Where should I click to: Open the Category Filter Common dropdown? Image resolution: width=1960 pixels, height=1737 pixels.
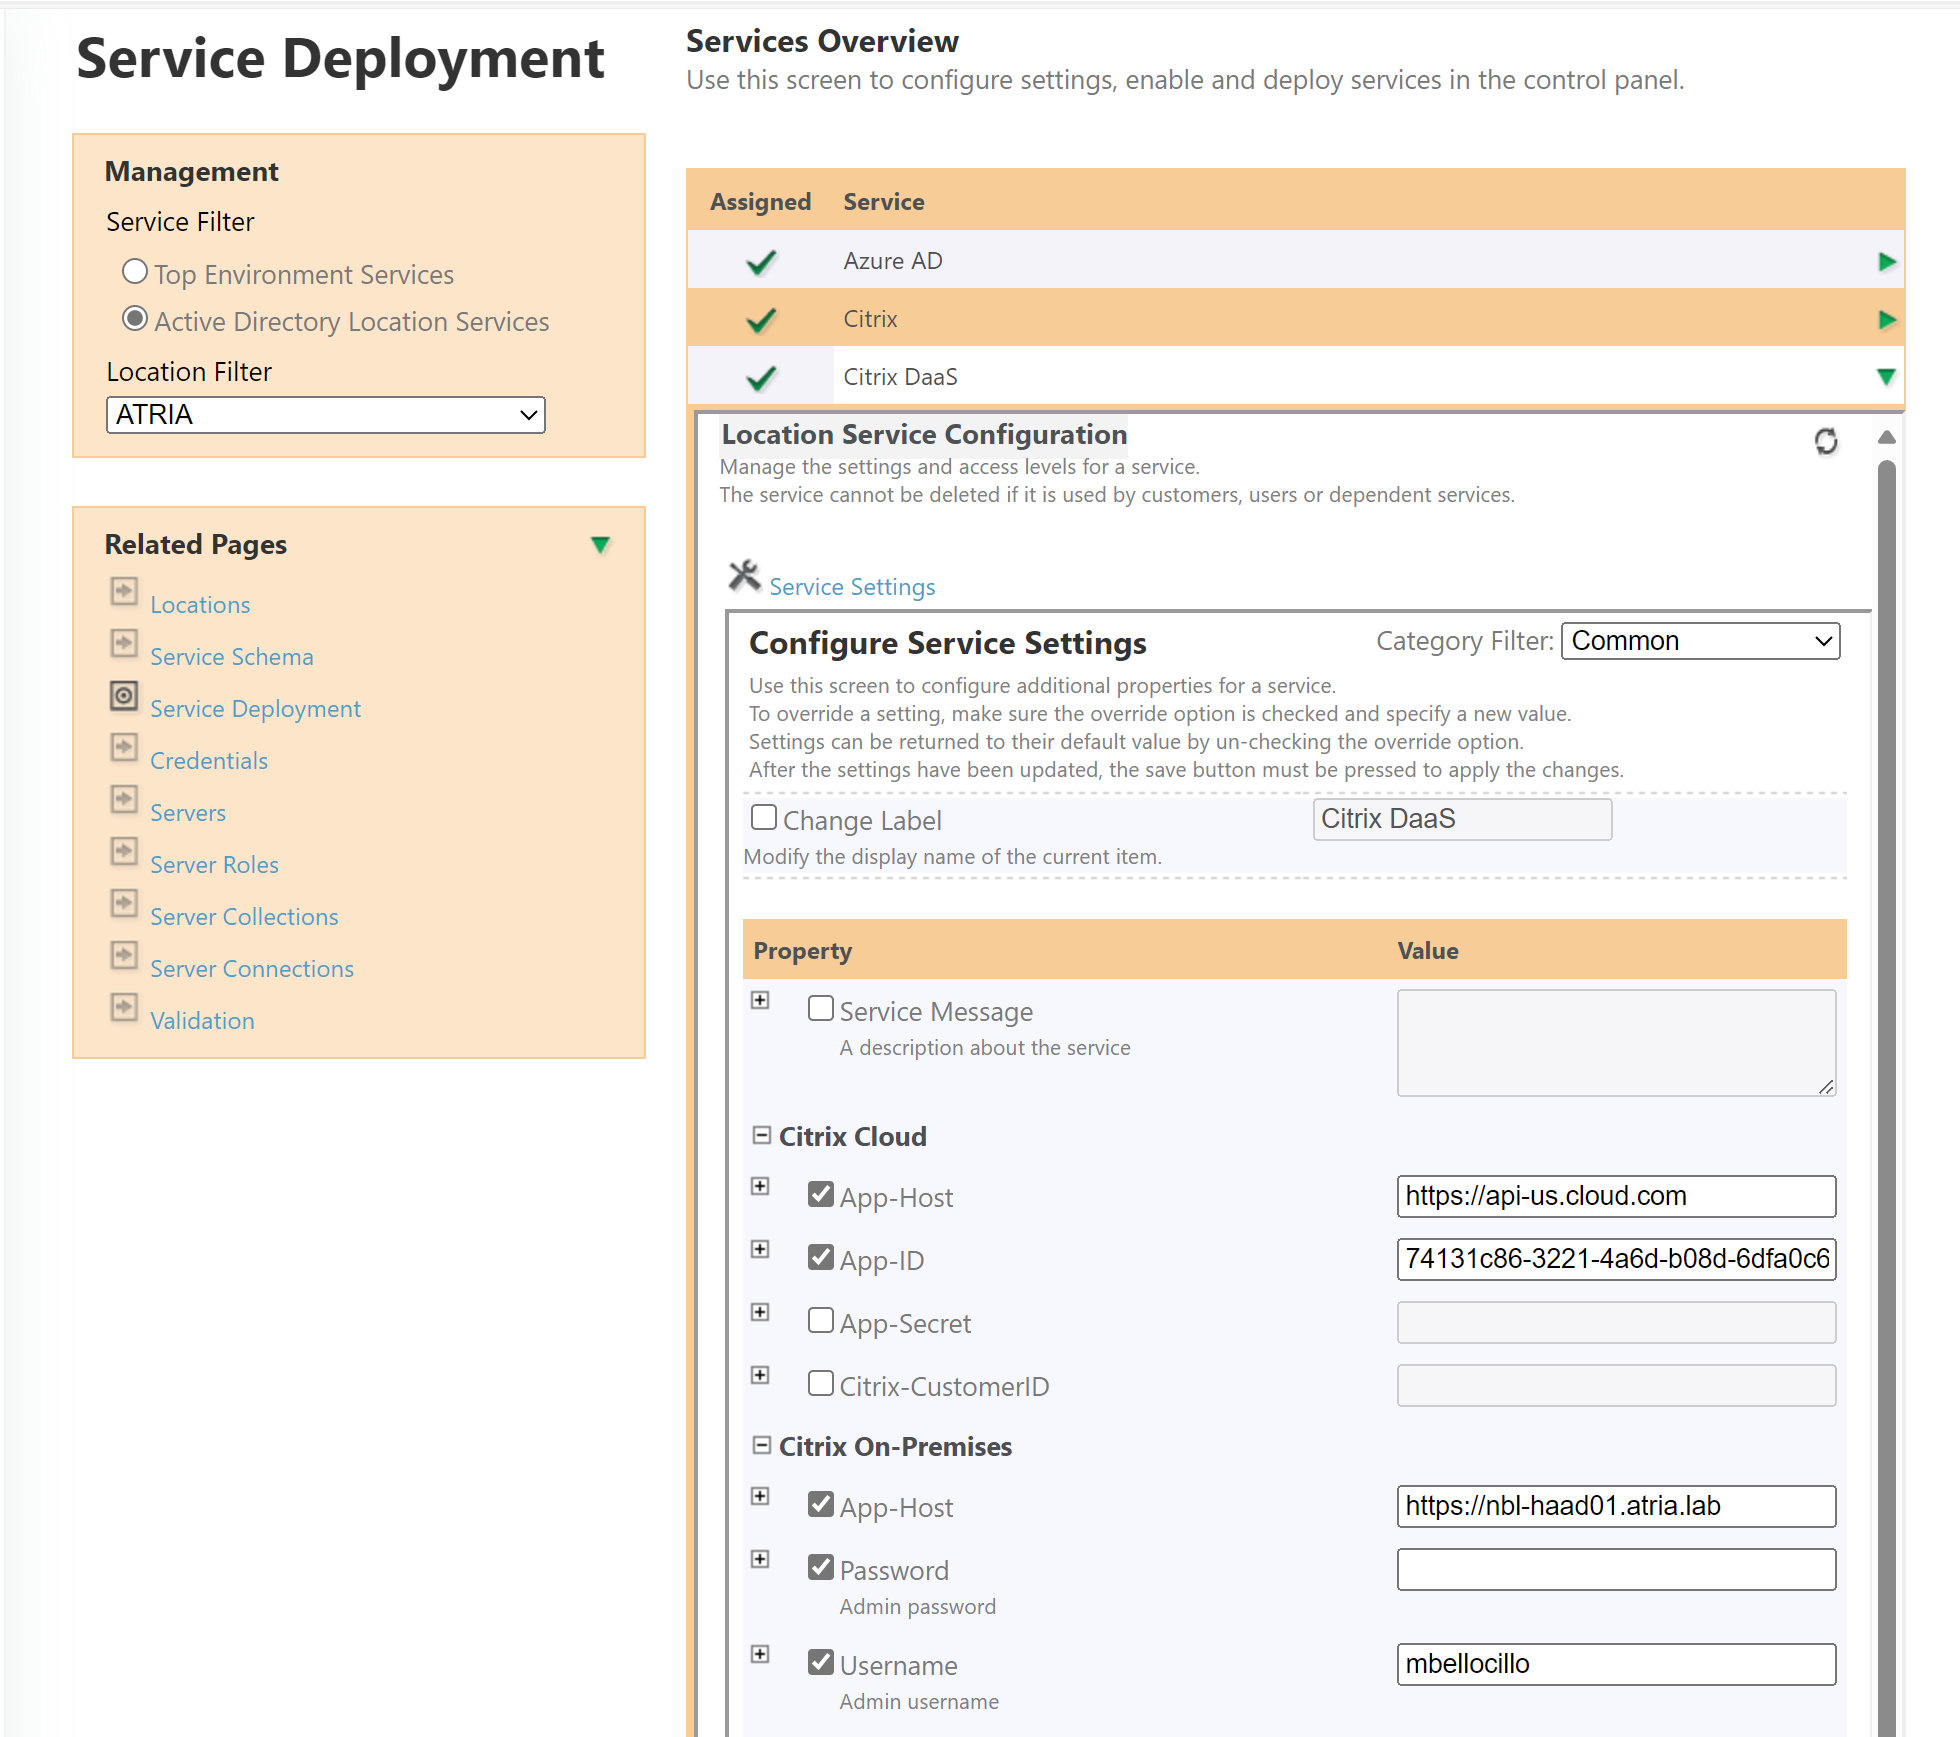pos(1700,641)
